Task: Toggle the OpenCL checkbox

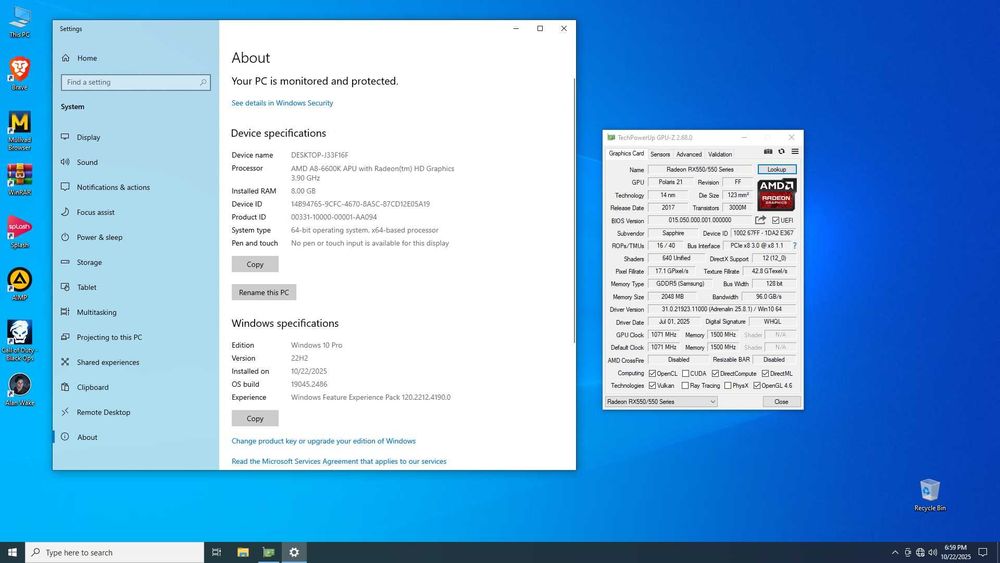Action: pos(652,374)
